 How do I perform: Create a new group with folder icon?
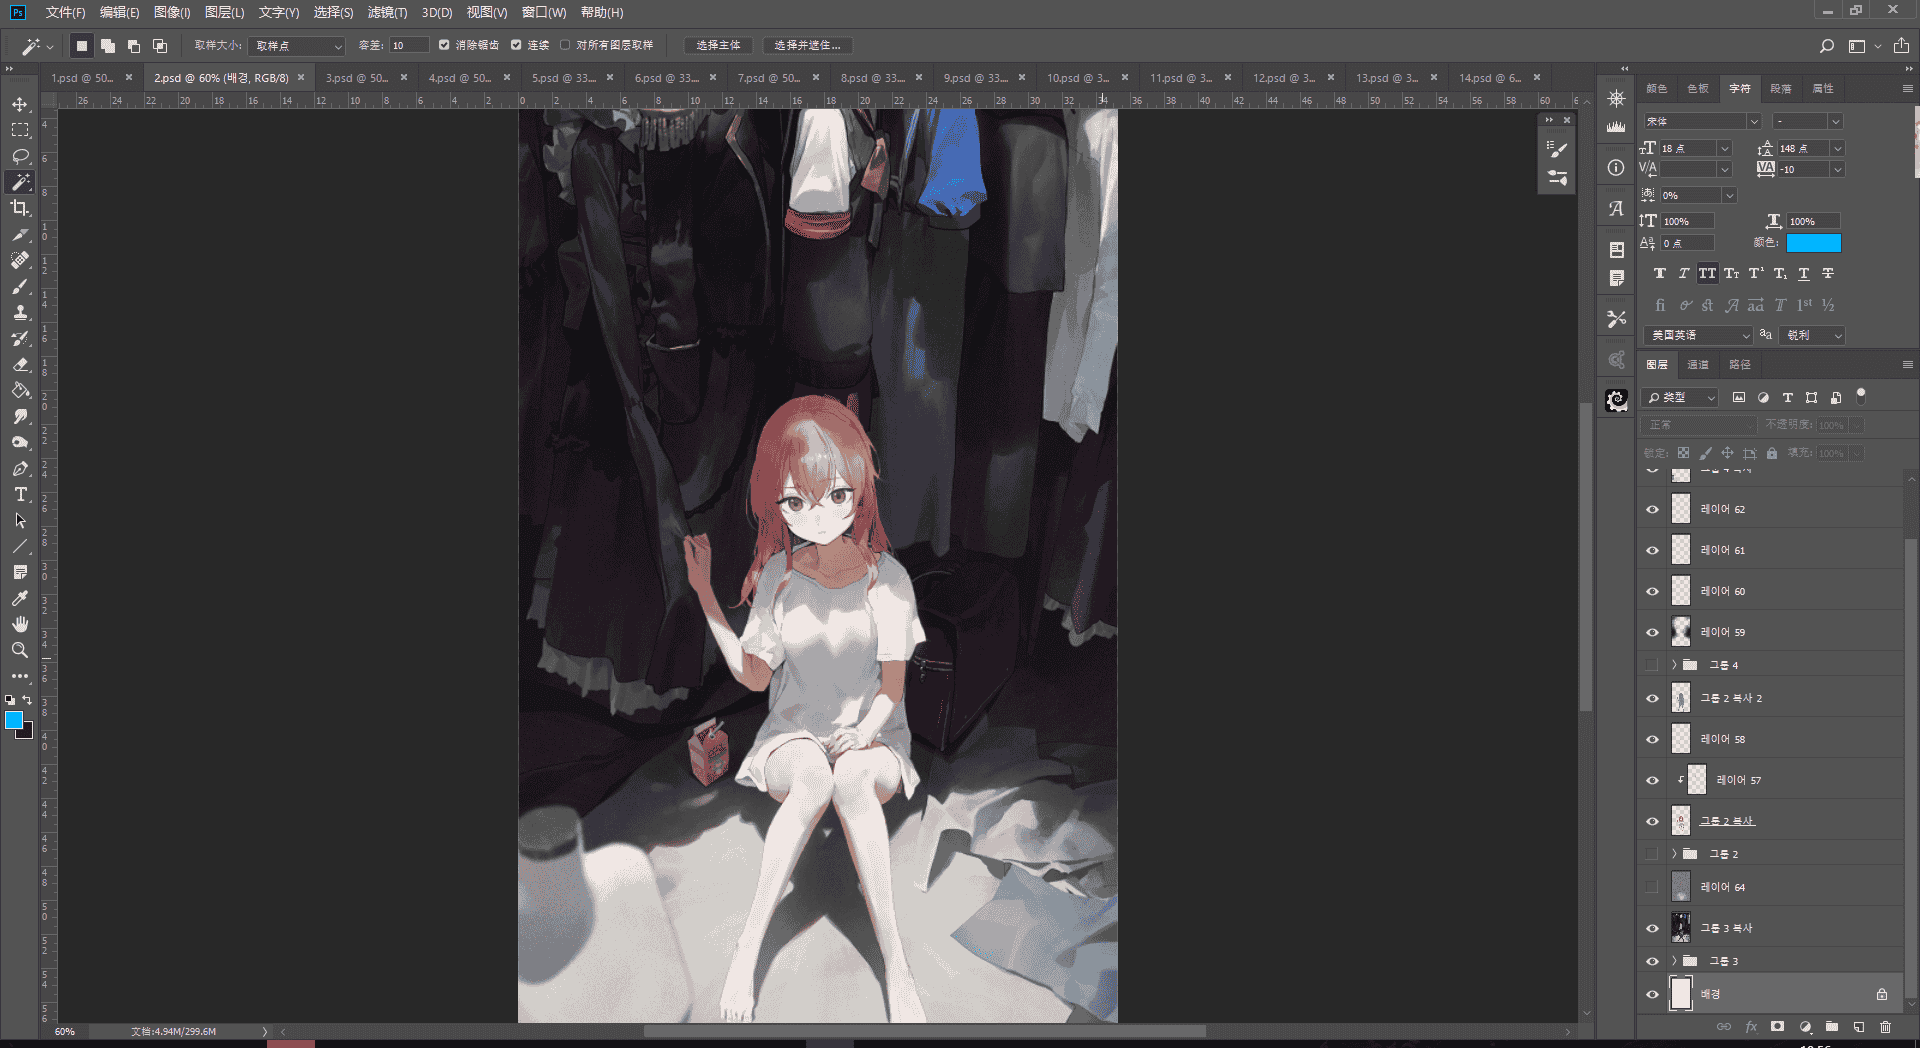[x=1831, y=1027]
